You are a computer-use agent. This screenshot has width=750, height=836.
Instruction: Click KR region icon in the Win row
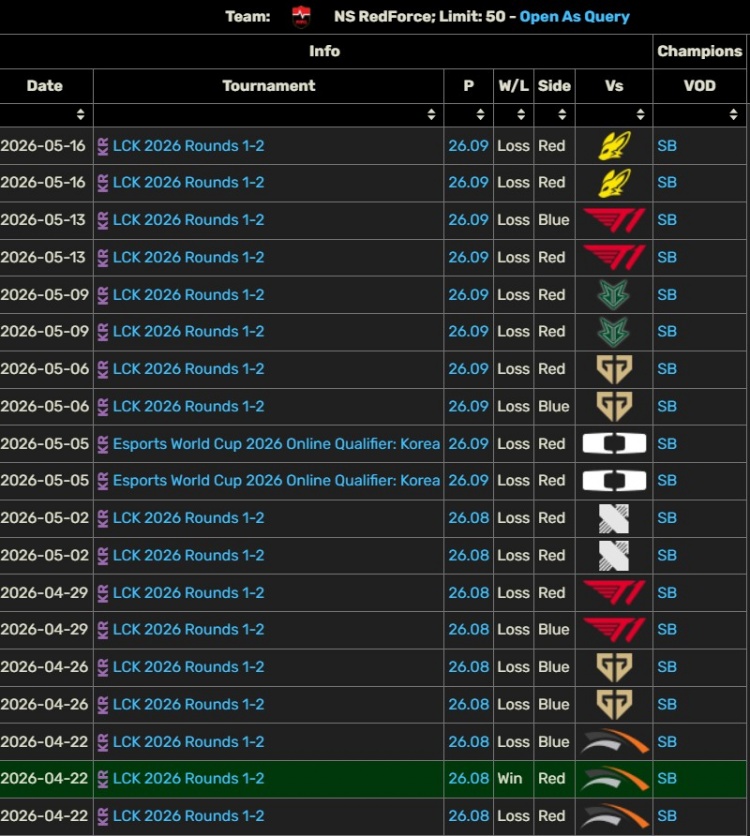(103, 779)
